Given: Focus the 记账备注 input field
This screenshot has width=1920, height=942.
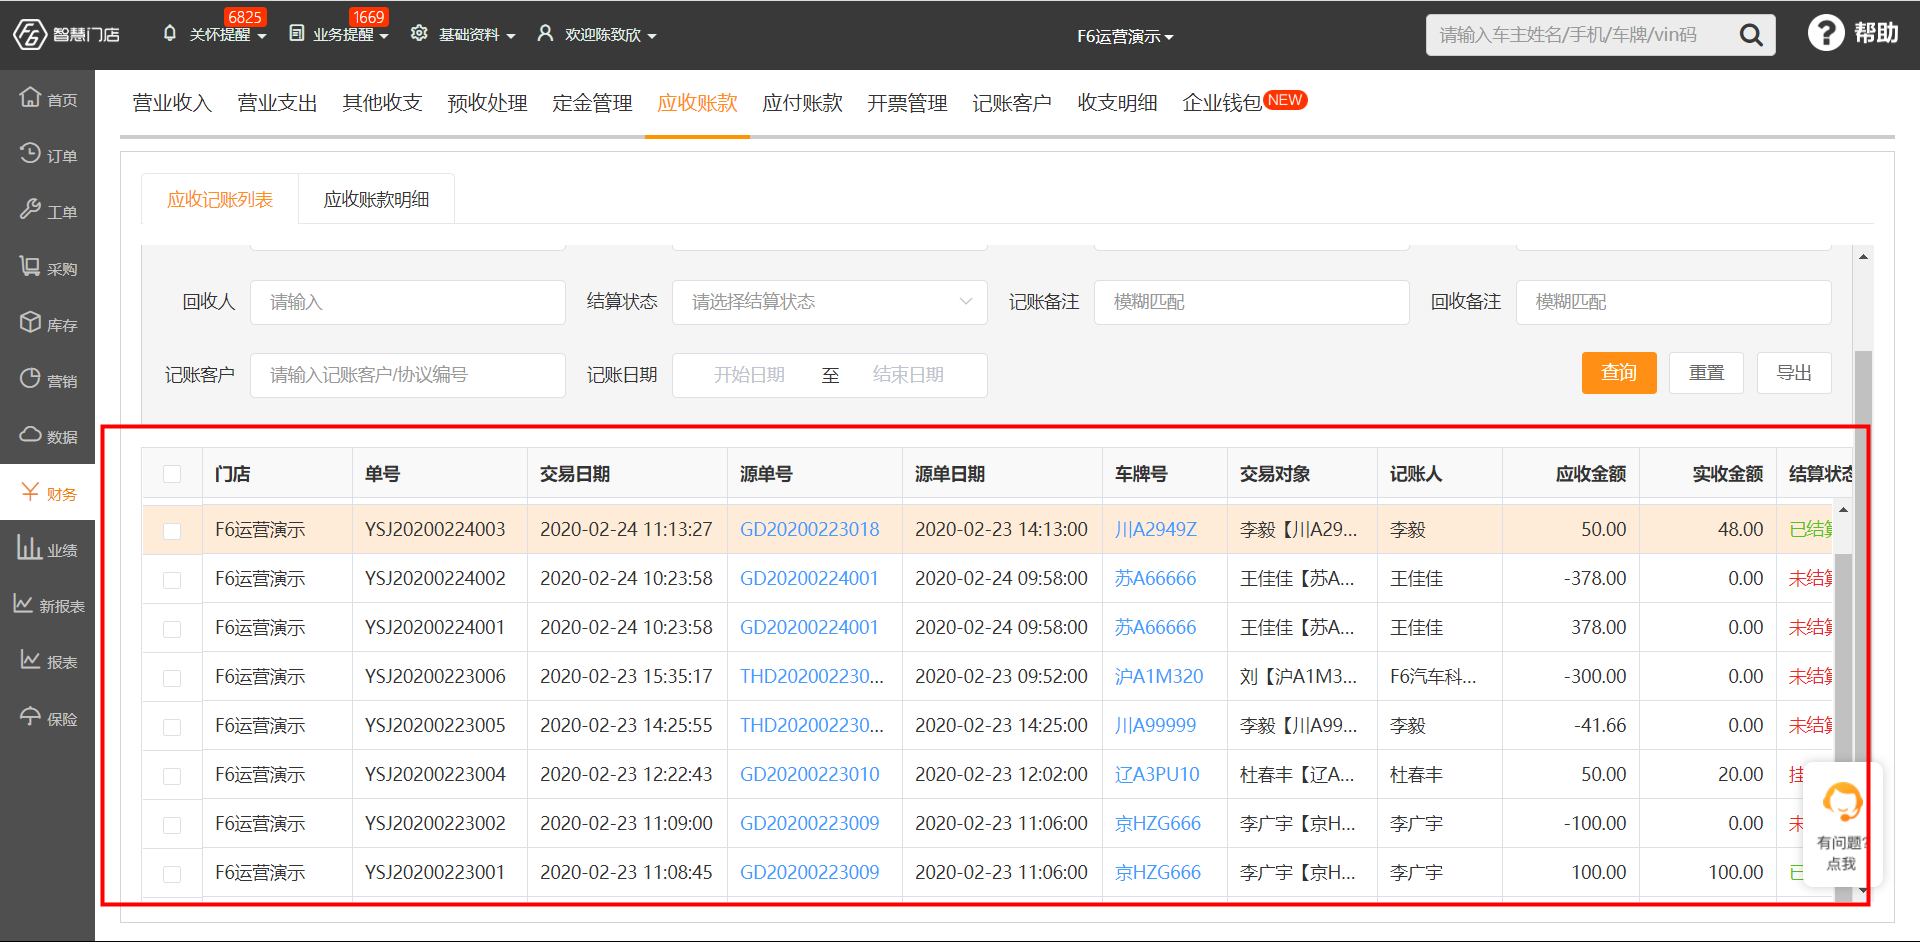Looking at the screenshot, I should 1252,302.
